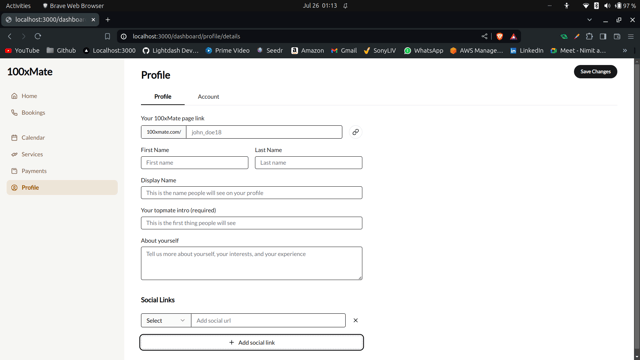Toggle the browser sidebar panel icon
The image size is (640, 360).
(603, 36)
